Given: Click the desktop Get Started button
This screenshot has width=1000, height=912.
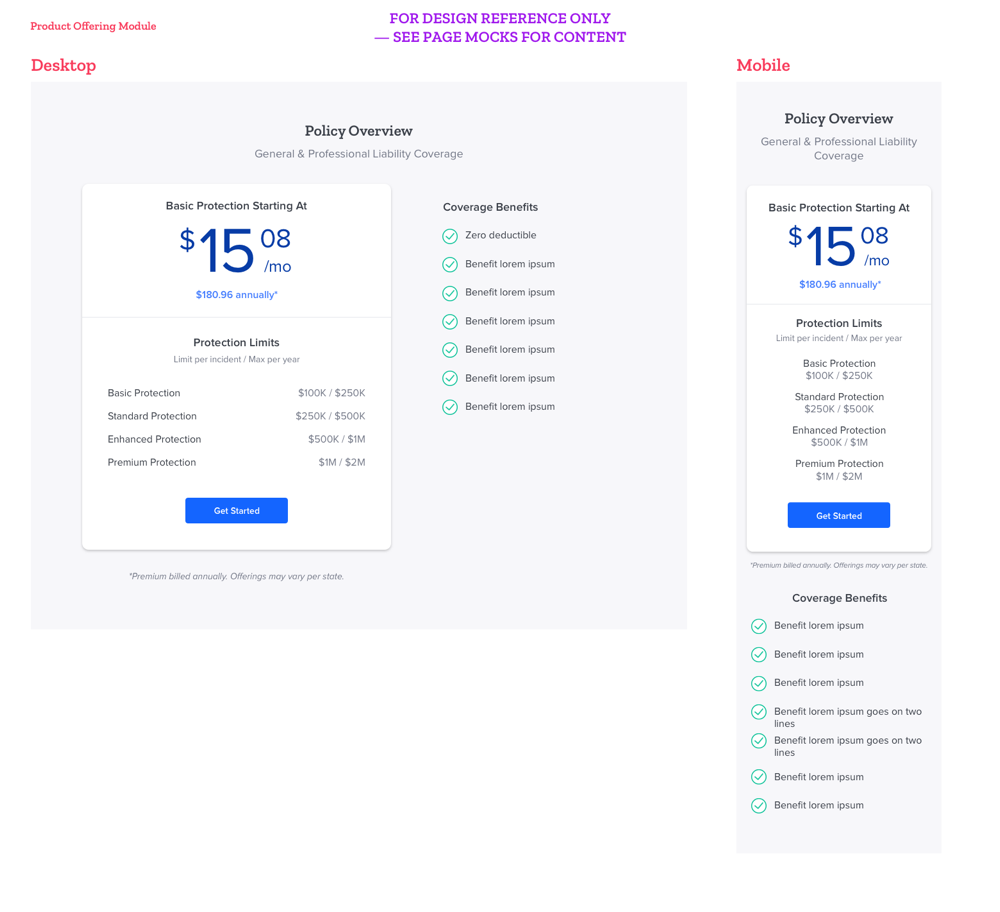Looking at the screenshot, I should [236, 510].
